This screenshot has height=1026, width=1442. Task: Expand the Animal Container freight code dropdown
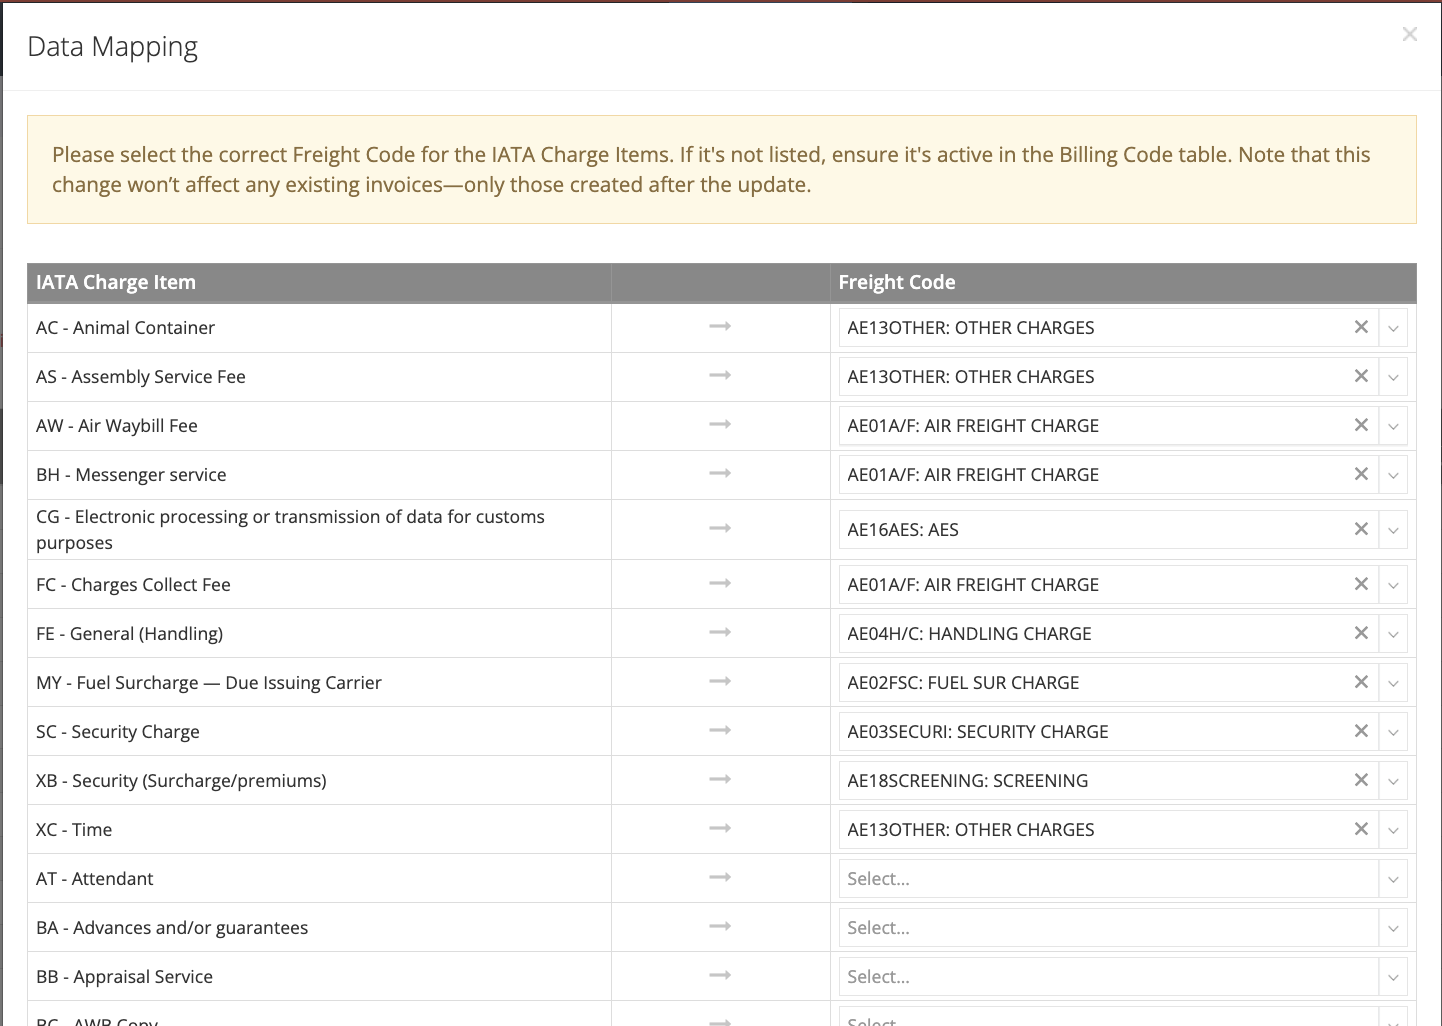(x=1393, y=328)
